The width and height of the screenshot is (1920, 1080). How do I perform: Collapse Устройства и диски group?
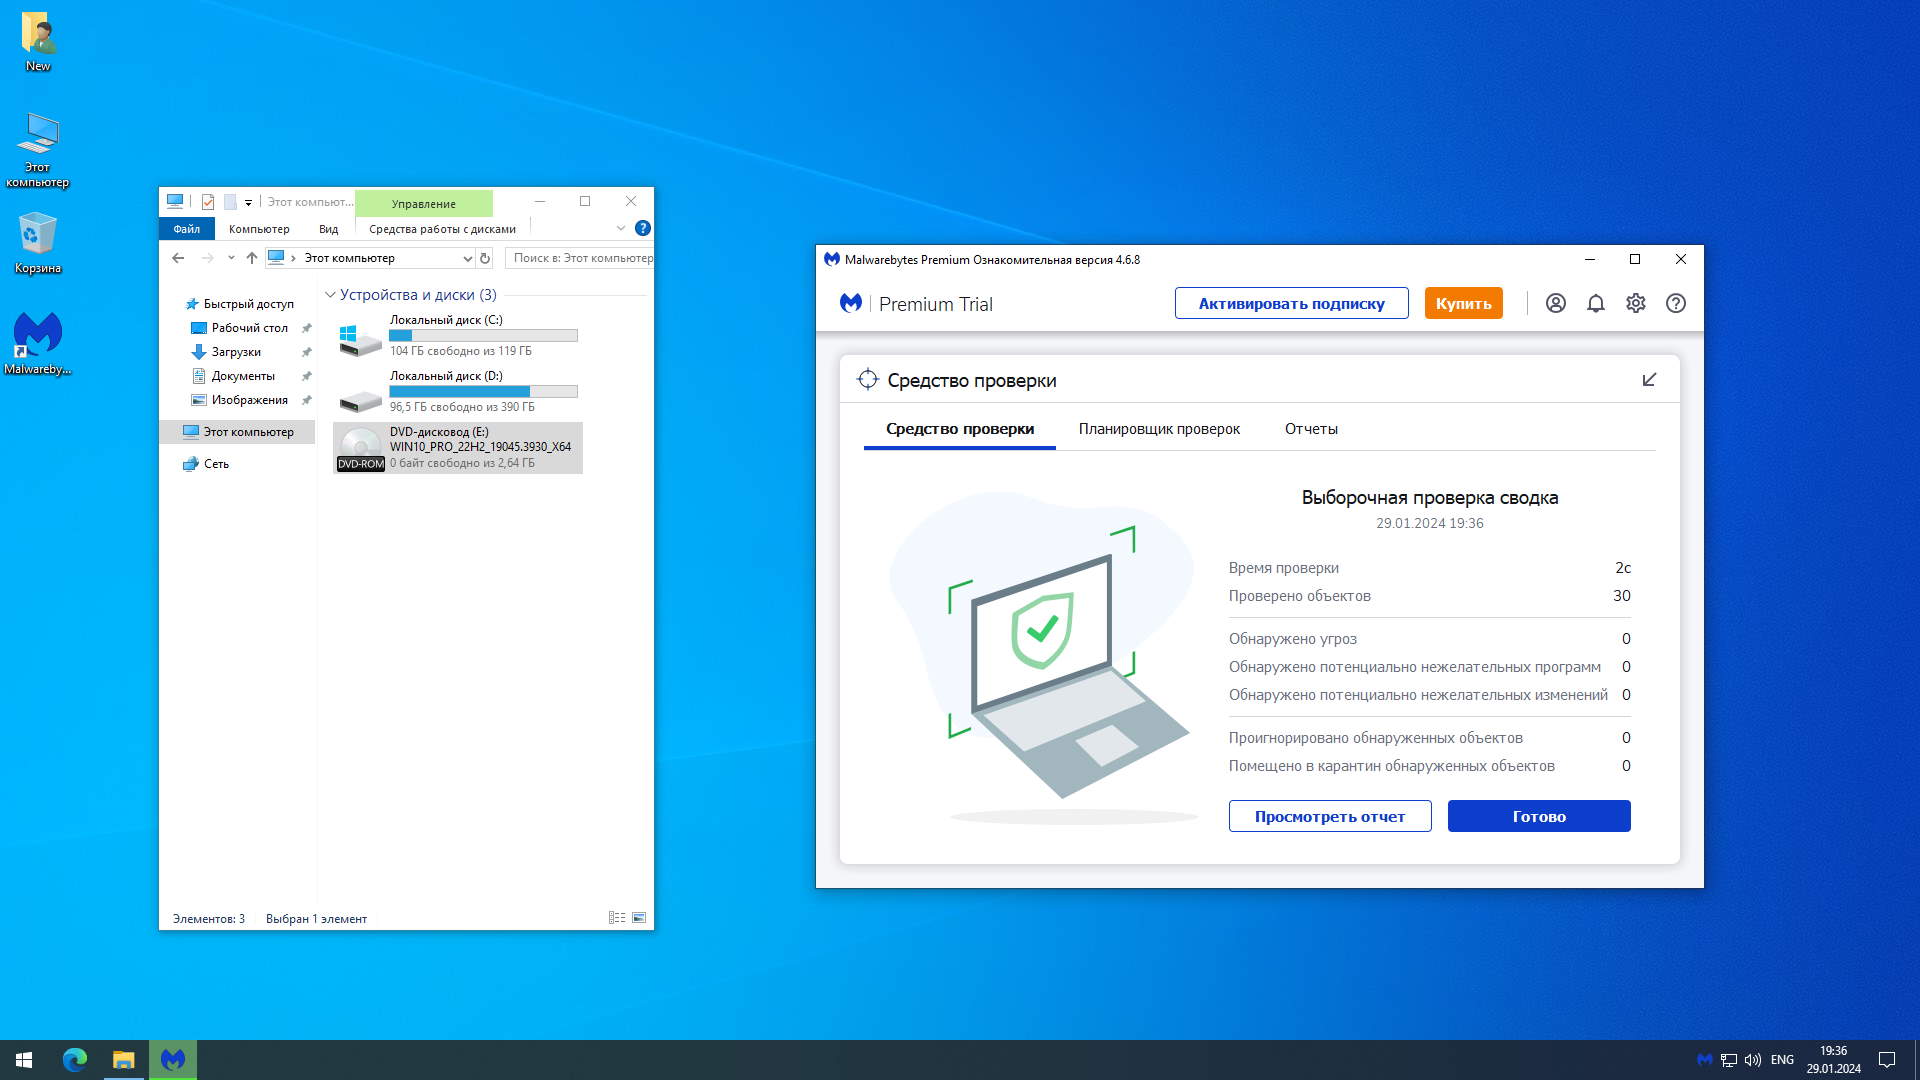point(330,295)
